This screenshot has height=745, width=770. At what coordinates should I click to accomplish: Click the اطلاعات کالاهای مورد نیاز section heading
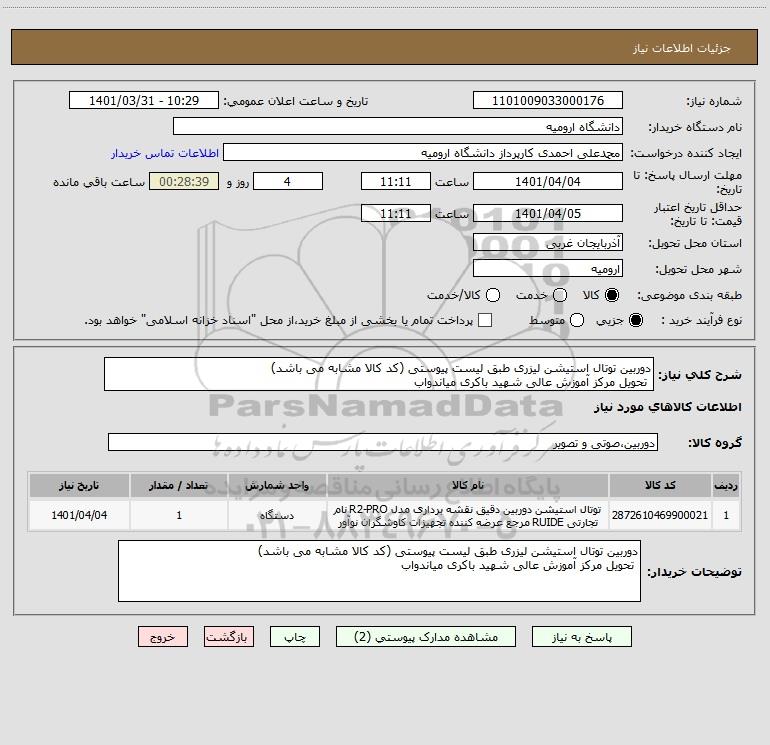[668, 407]
